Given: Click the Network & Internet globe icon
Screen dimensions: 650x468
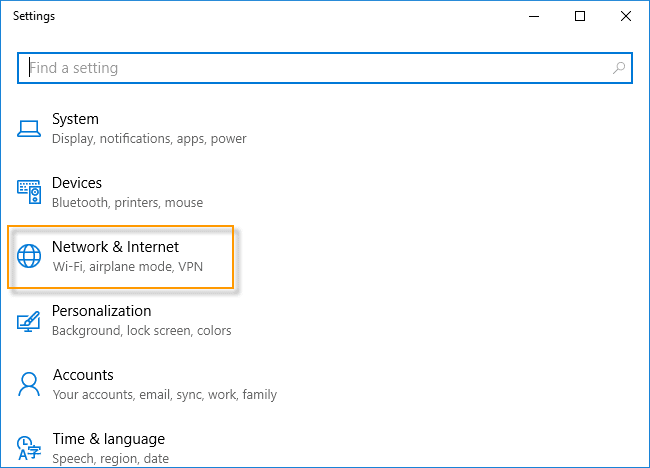Looking at the screenshot, I should 29,256.
